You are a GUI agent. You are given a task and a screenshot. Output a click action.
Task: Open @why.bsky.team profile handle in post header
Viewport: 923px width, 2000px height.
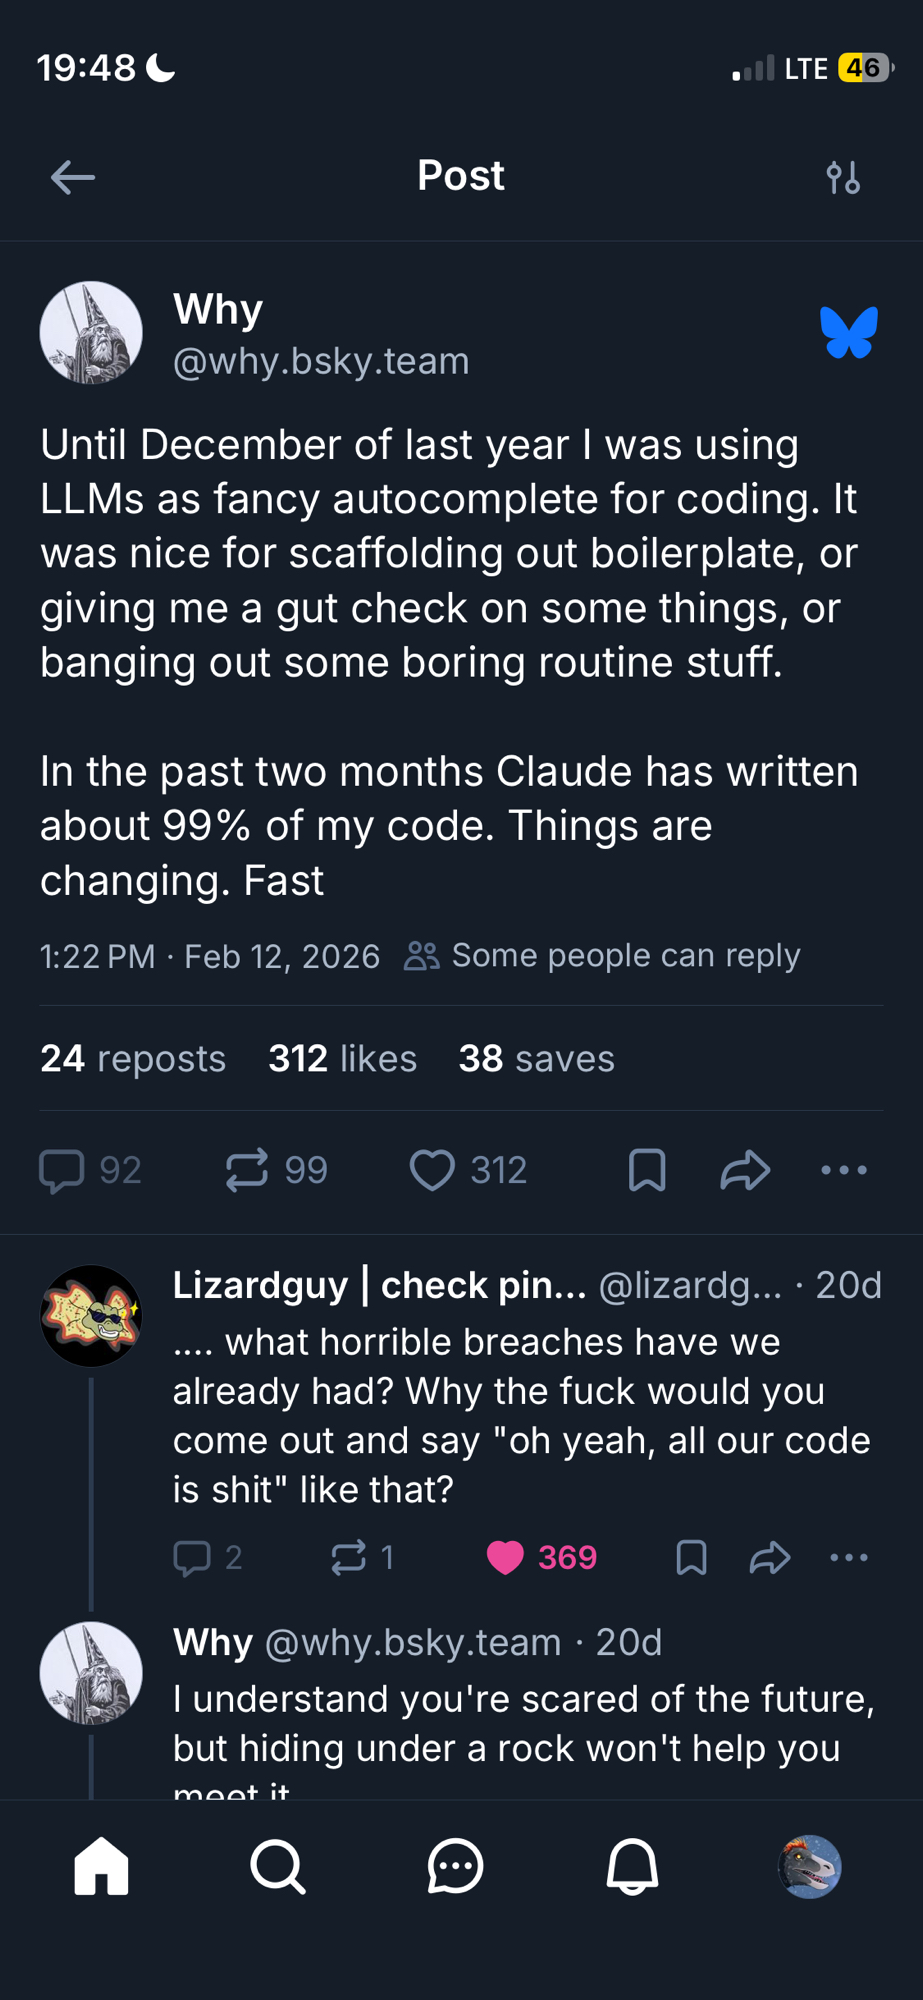(321, 361)
